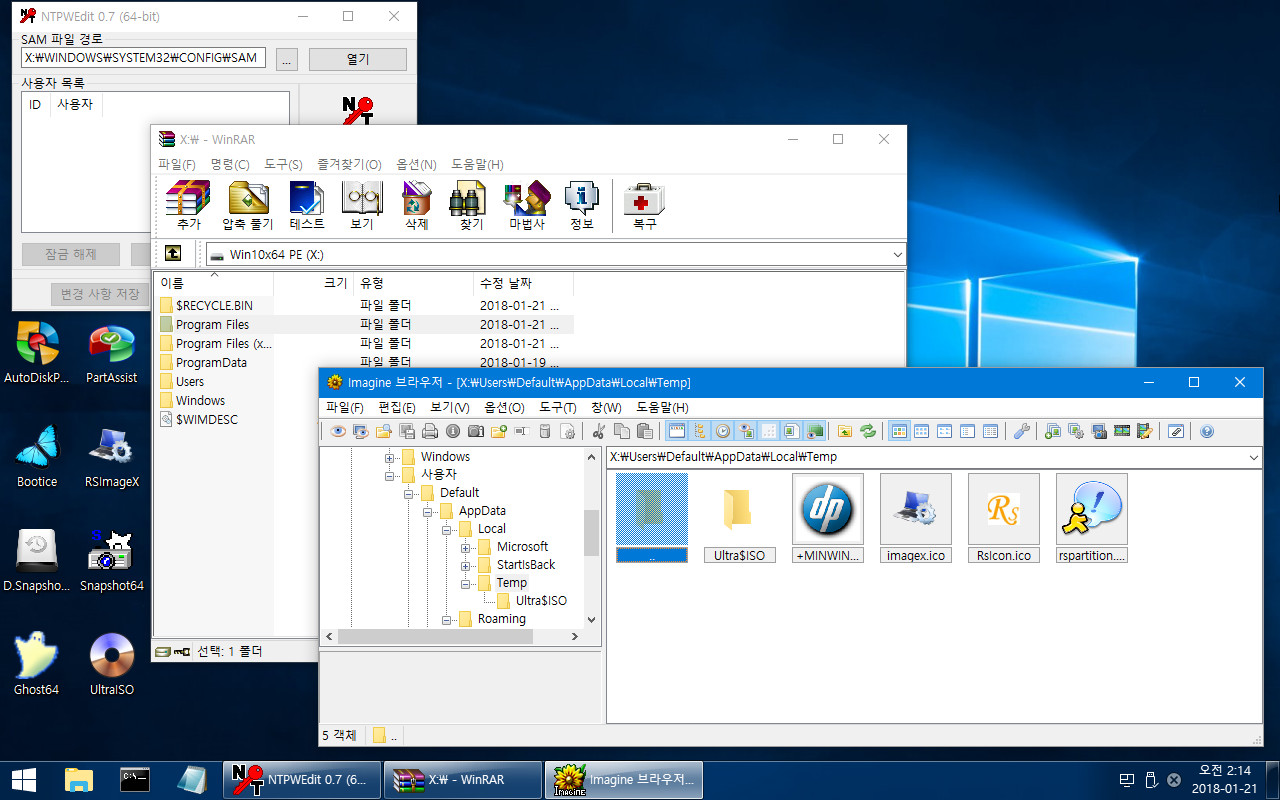
Task: Open File Explorer from the taskbar
Action: pos(79,779)
